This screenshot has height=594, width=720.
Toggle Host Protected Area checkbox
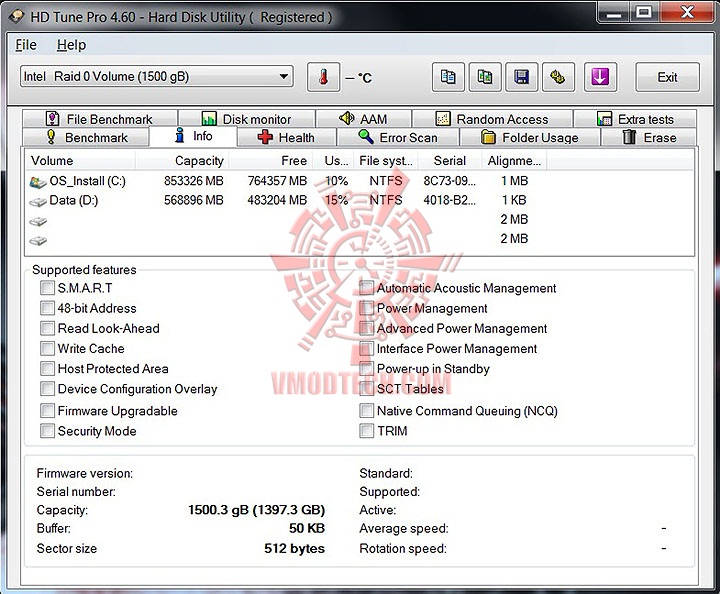[47, 369]
